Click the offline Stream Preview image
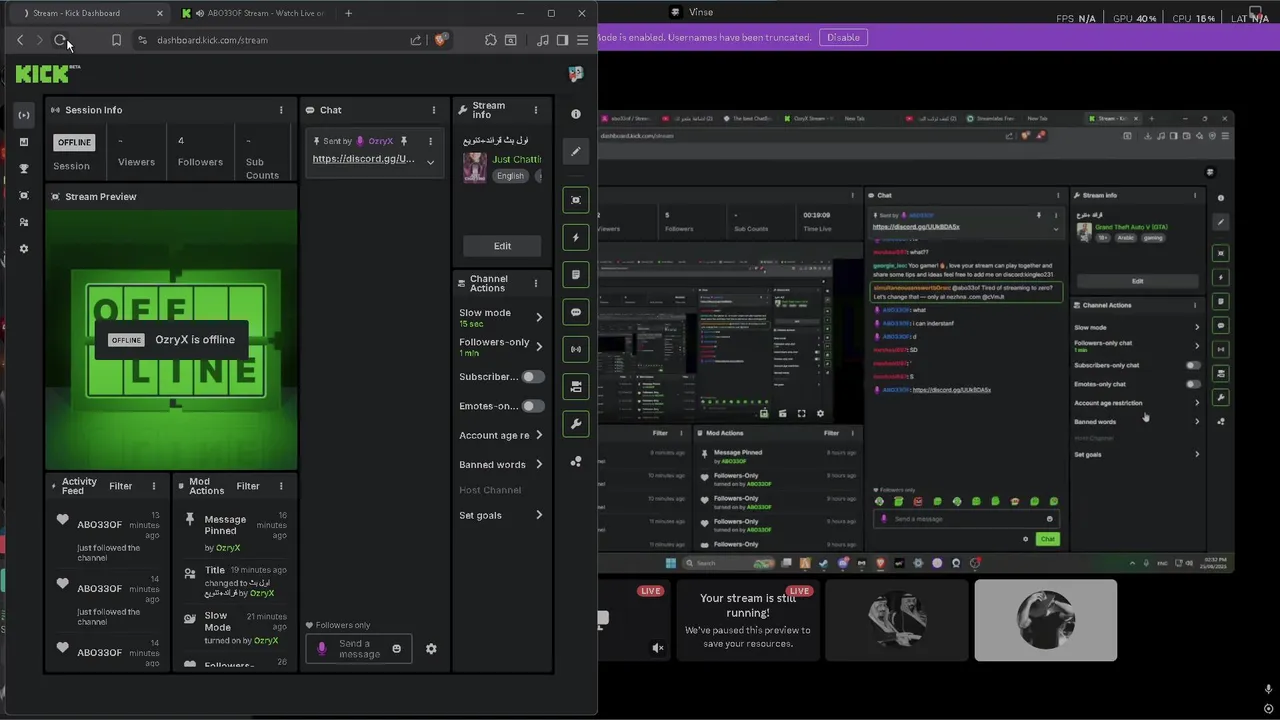1280x720 pixels. coord(171,339)
